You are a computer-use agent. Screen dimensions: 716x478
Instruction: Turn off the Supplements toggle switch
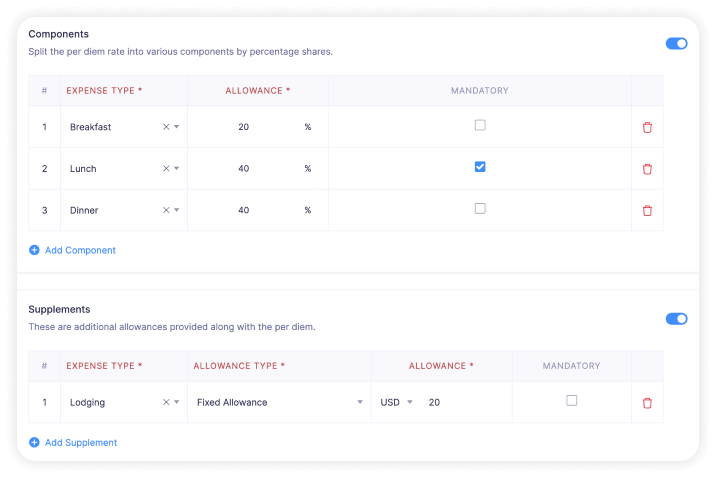tap(677, 319)
